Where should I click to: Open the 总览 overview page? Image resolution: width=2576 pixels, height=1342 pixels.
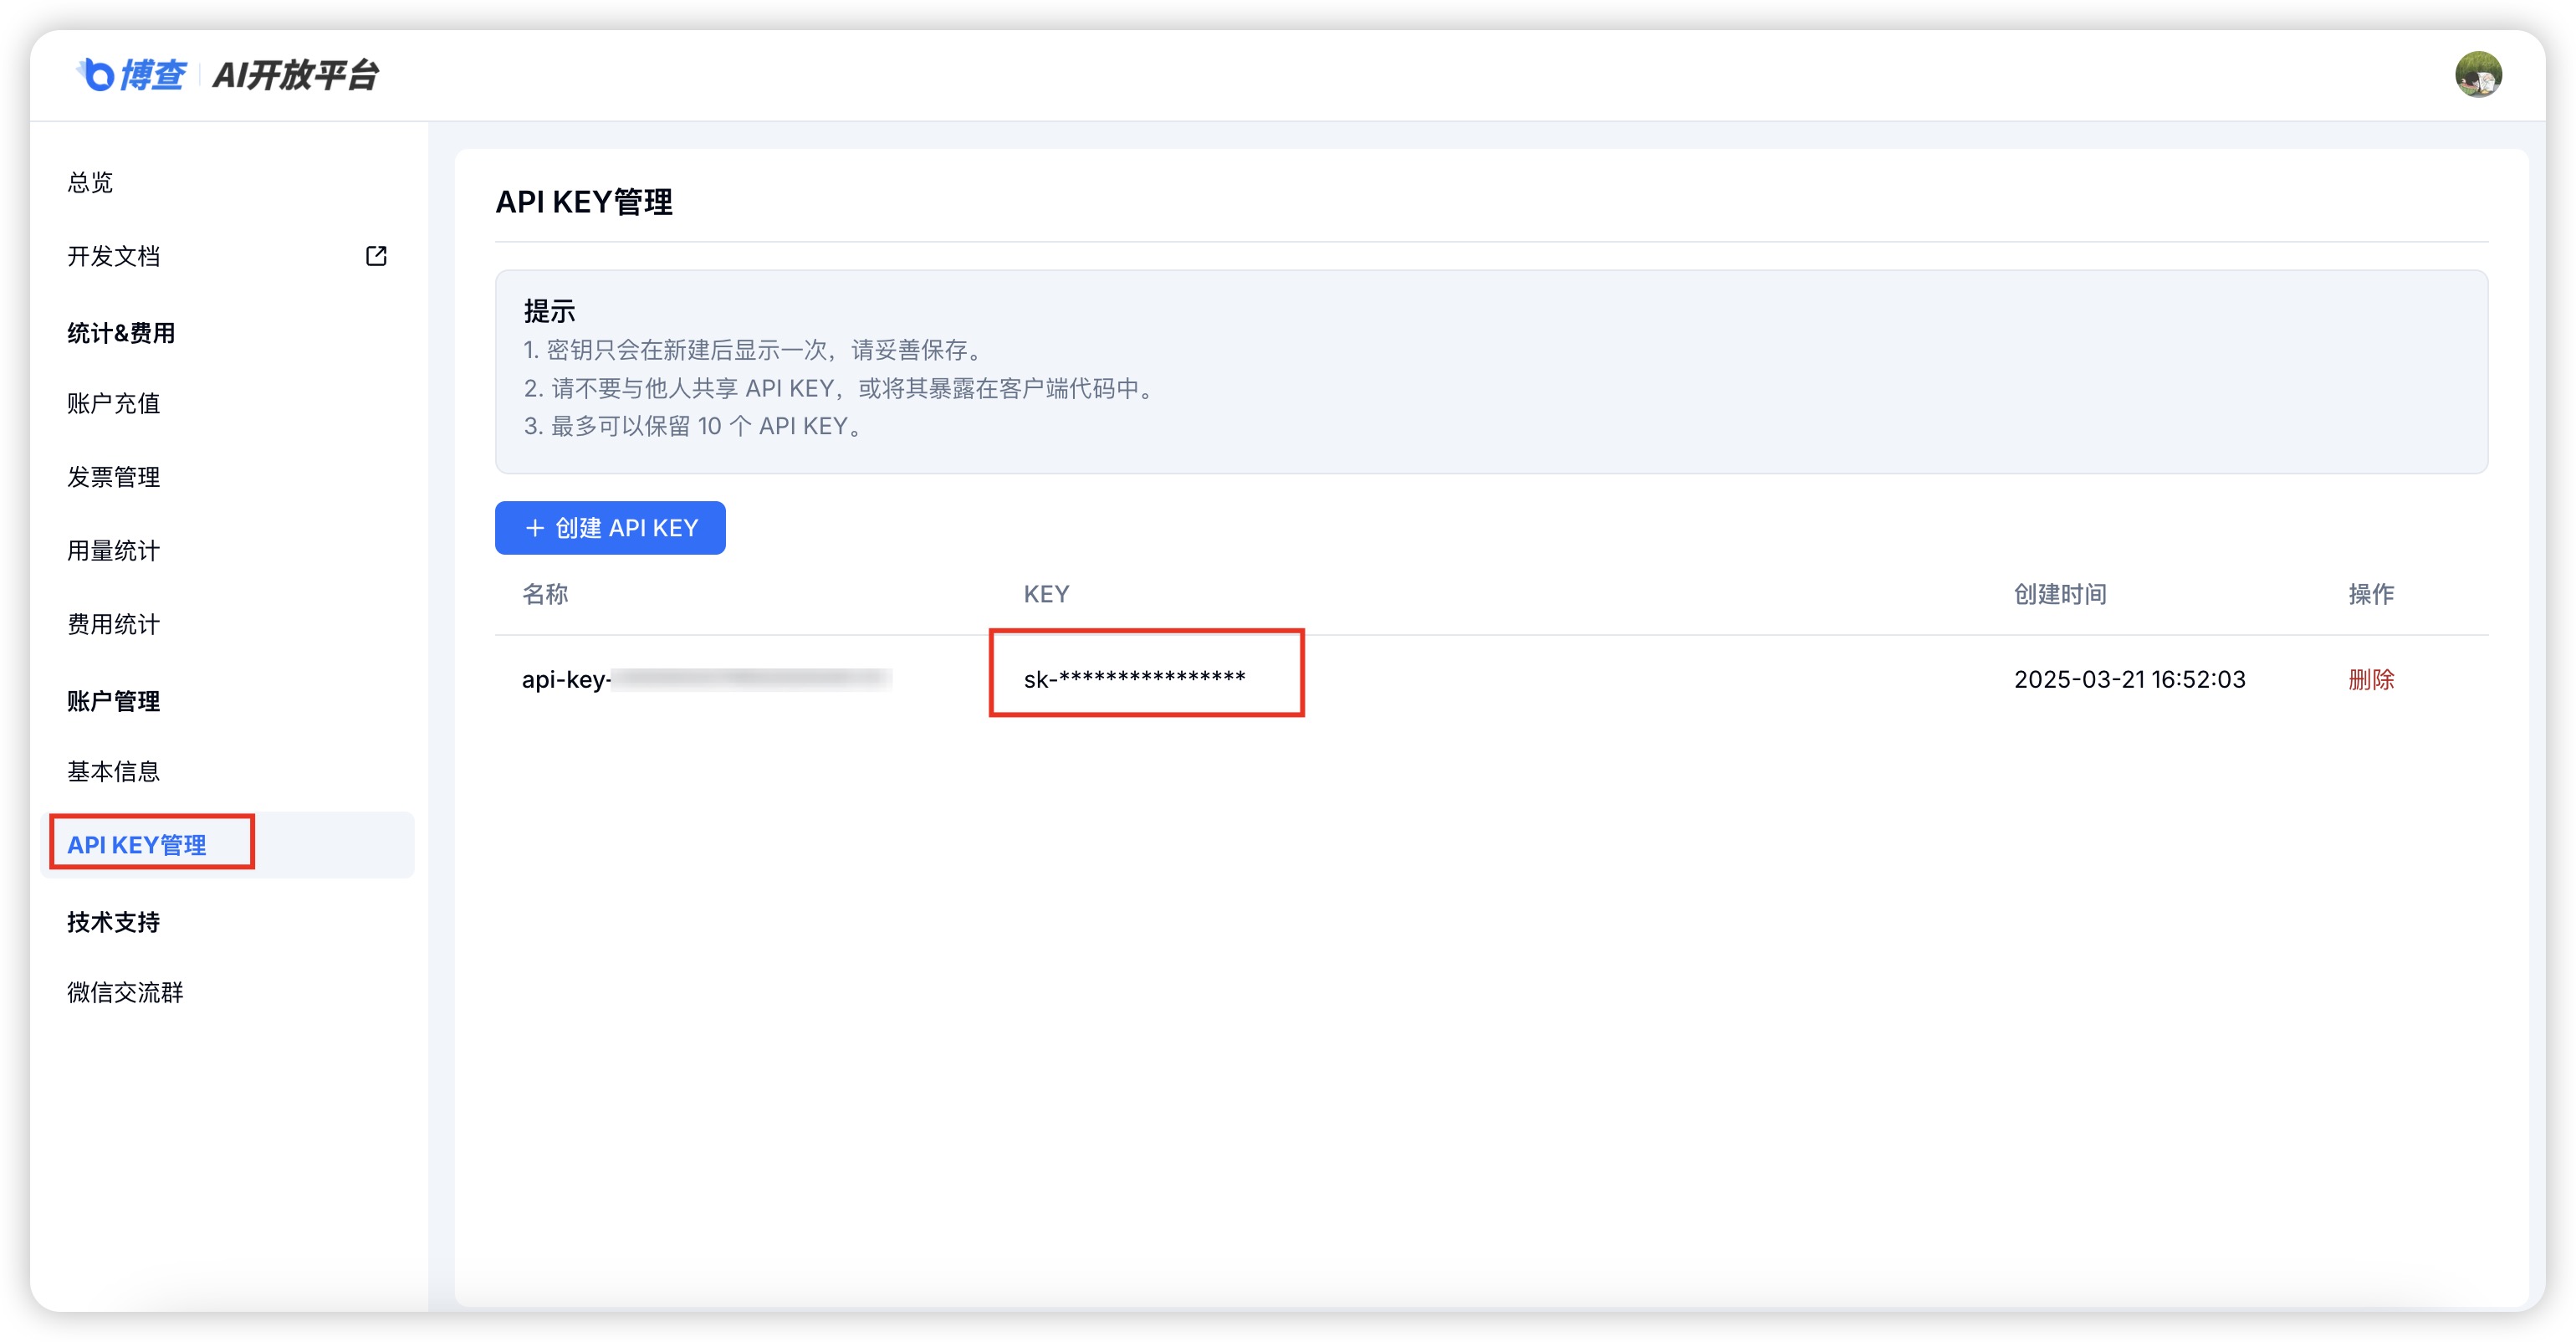pos(90,182)
